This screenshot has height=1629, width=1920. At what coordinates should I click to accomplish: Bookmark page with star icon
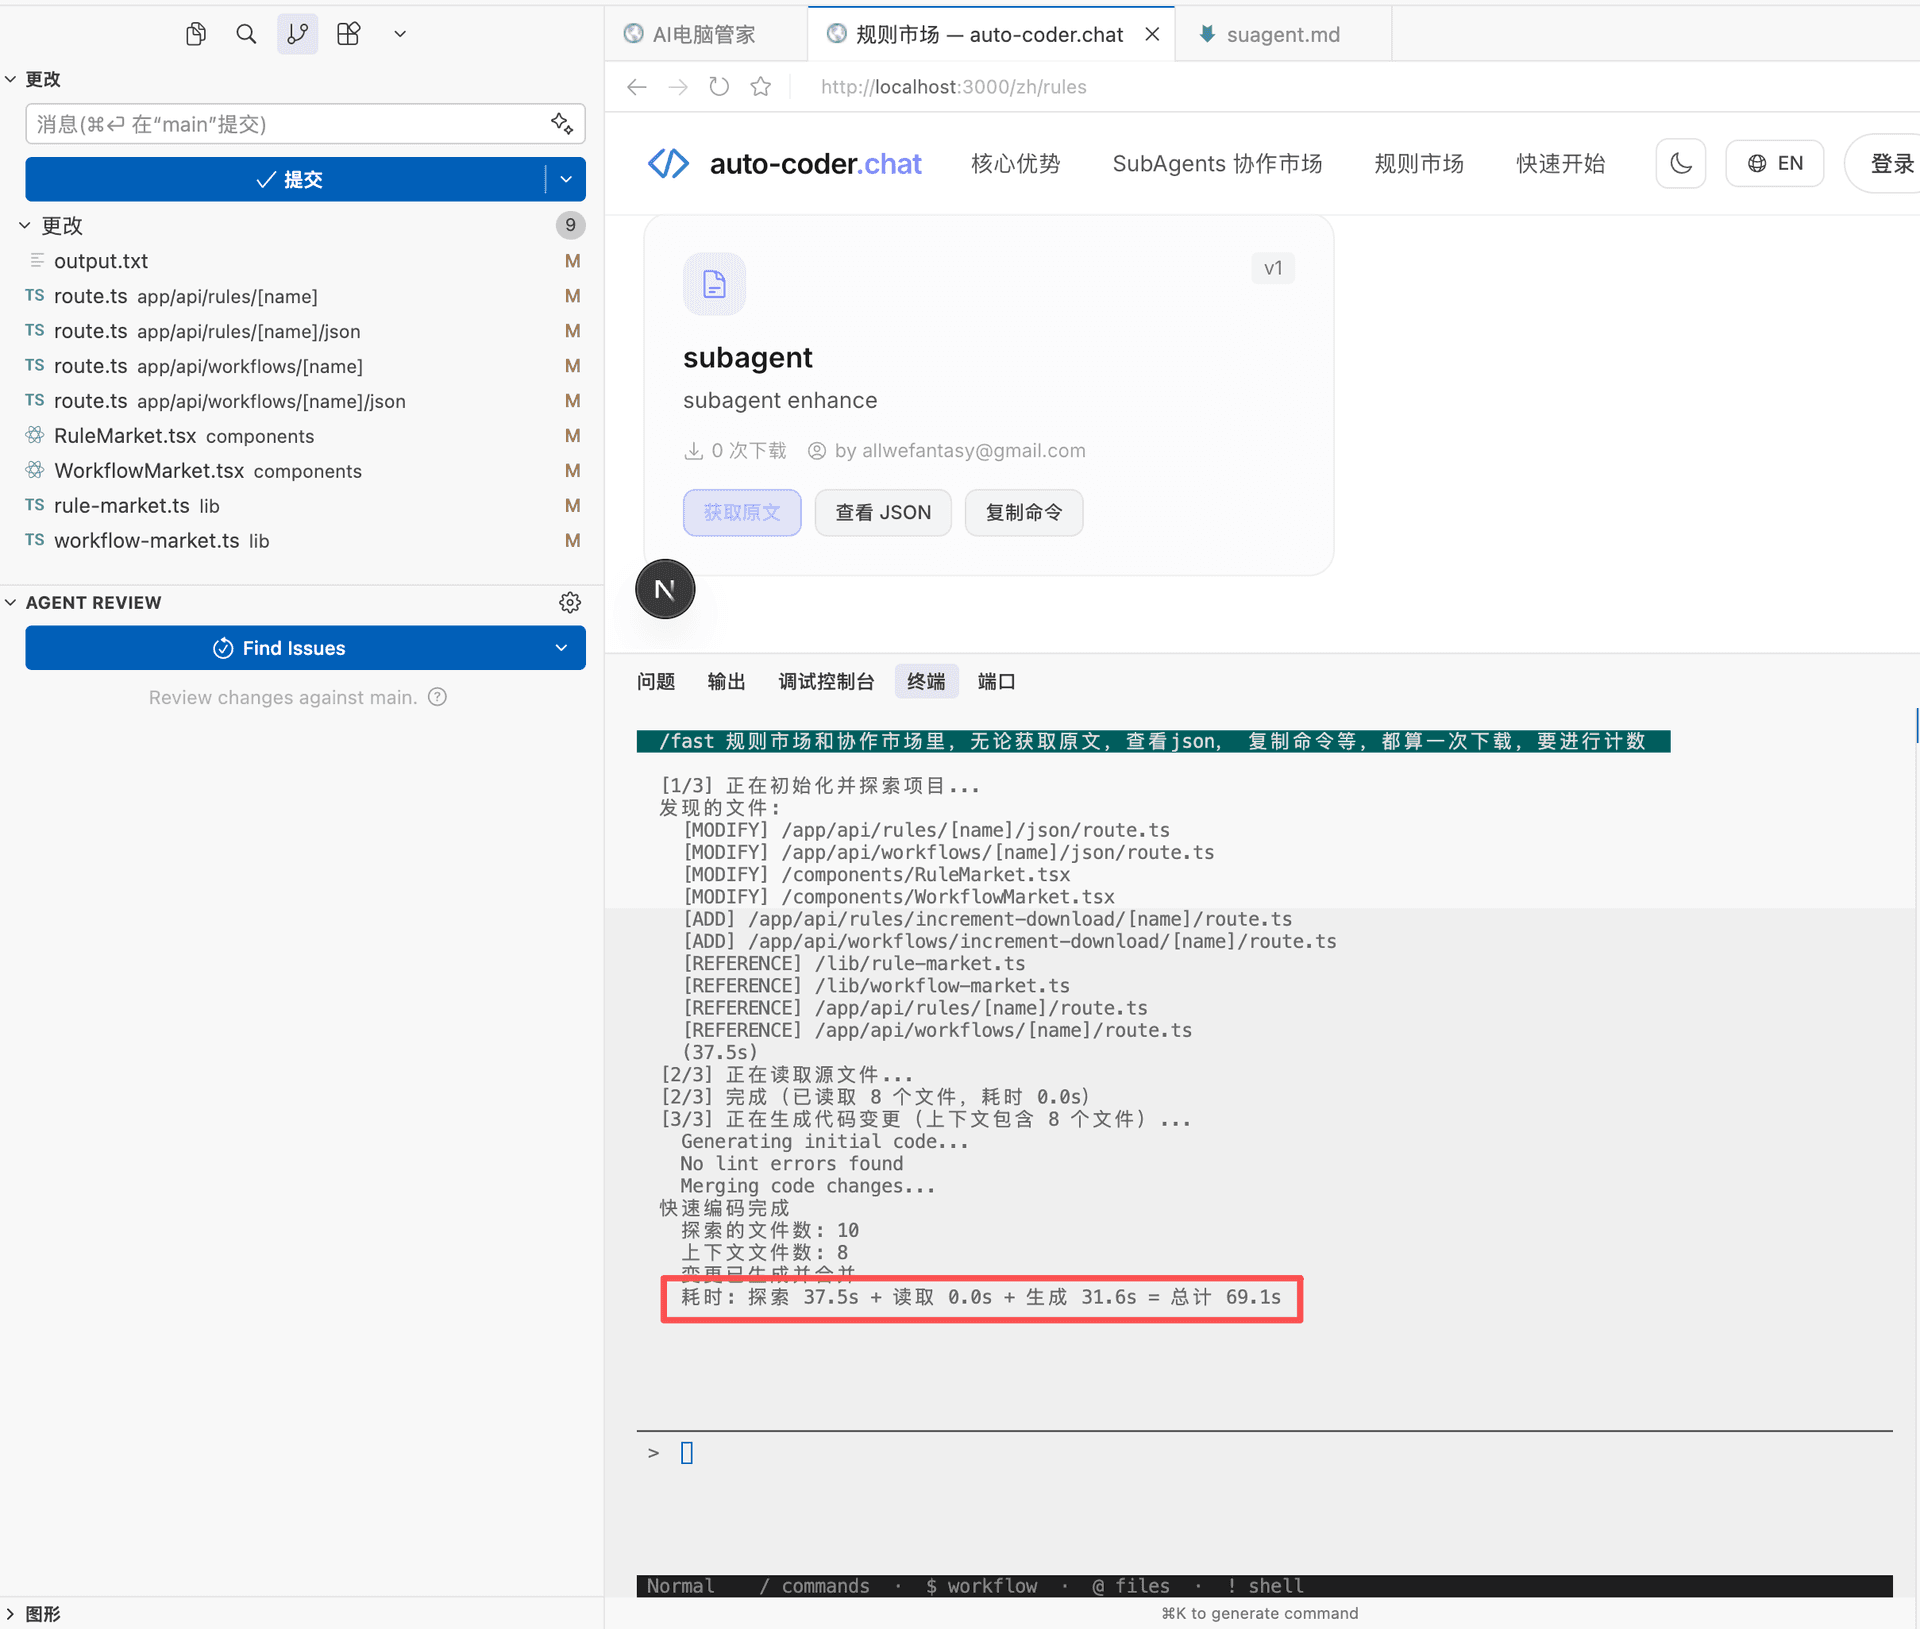(x=761, y=87)
